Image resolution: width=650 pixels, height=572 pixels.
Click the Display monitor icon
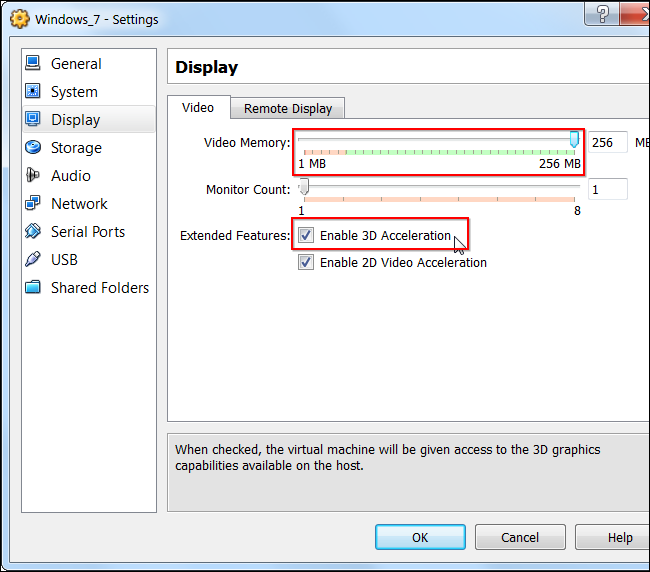33,119
